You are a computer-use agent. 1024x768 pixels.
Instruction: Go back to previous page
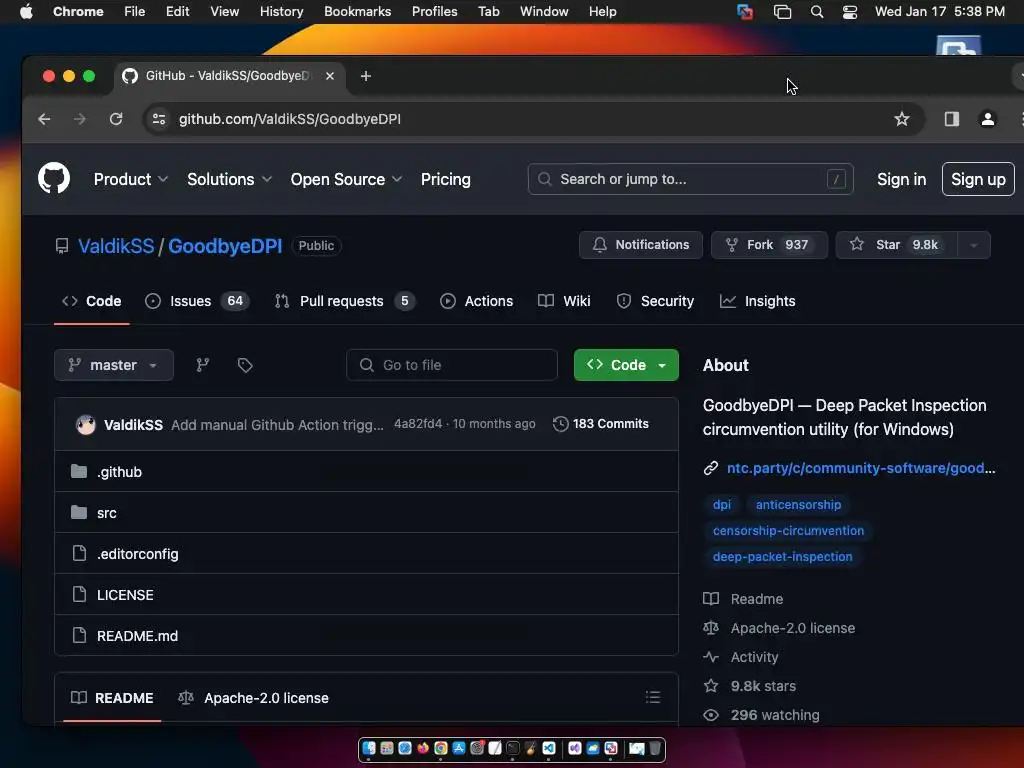click(x=44, y=119)
